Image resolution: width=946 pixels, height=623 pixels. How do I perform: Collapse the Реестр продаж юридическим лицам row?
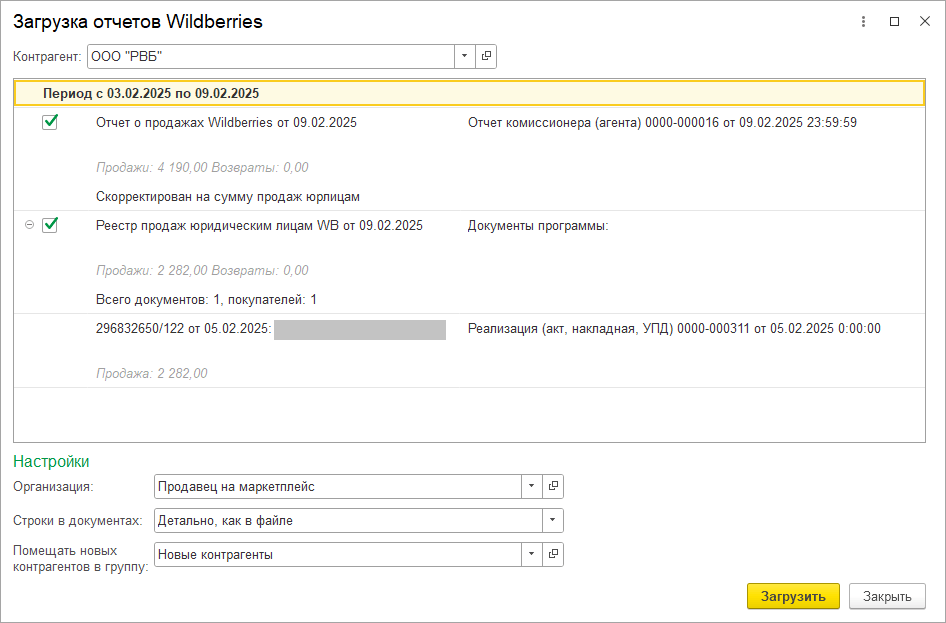pos(29,225)
